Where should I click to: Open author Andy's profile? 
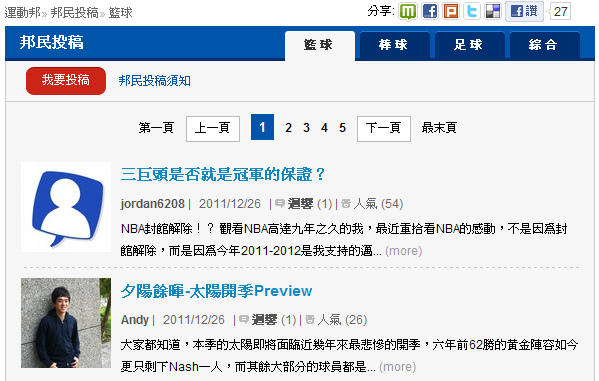pyautogui.click(x=134, y=319)
